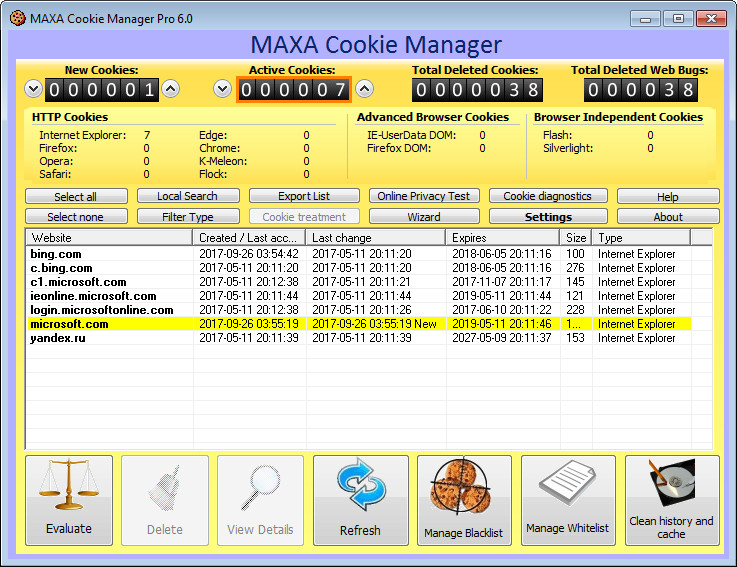The height and width of the screenshot is (567, 737).
Task: Open View Details magnifier button
Action: pyautogui.click(x=260, y=500)
